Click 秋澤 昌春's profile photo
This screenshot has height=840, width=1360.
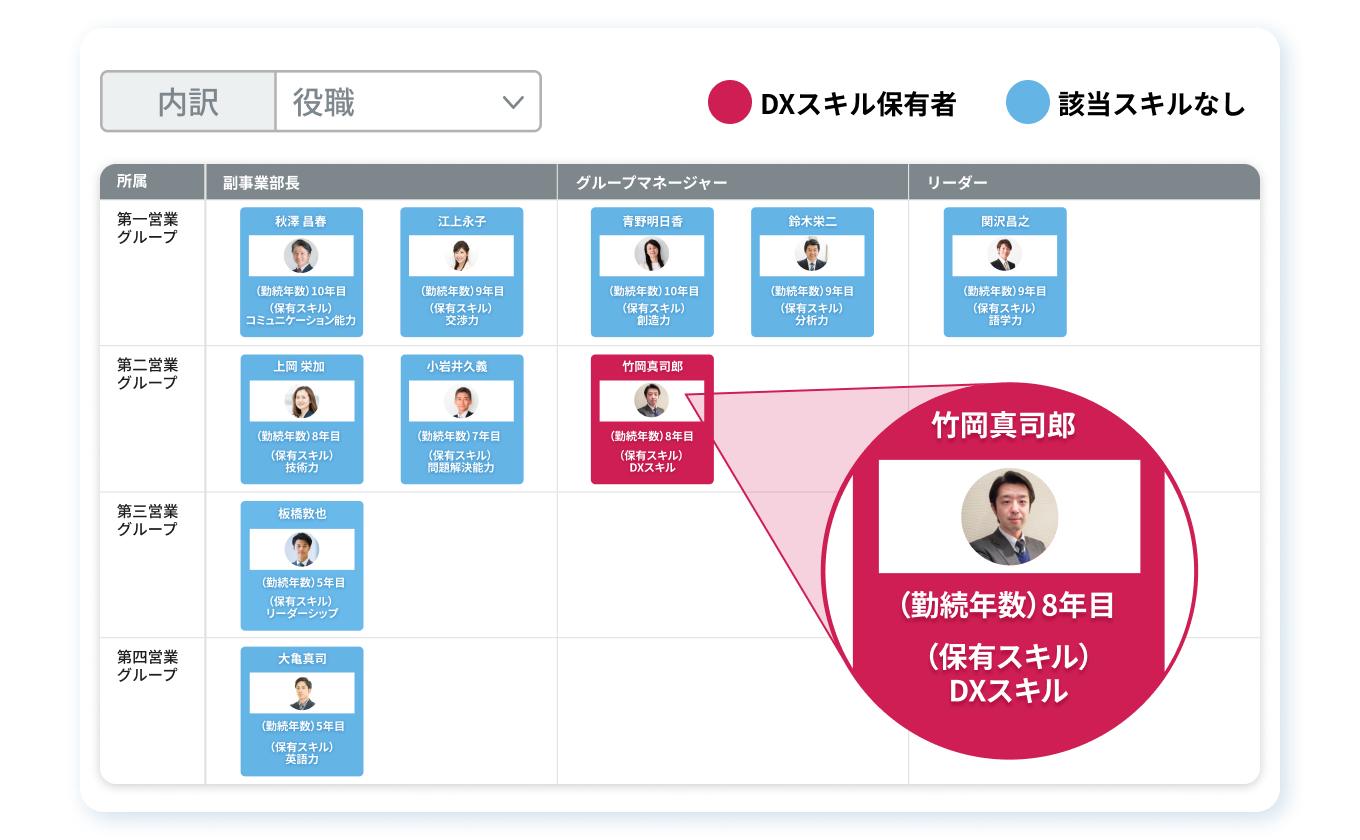coord(301,256)
